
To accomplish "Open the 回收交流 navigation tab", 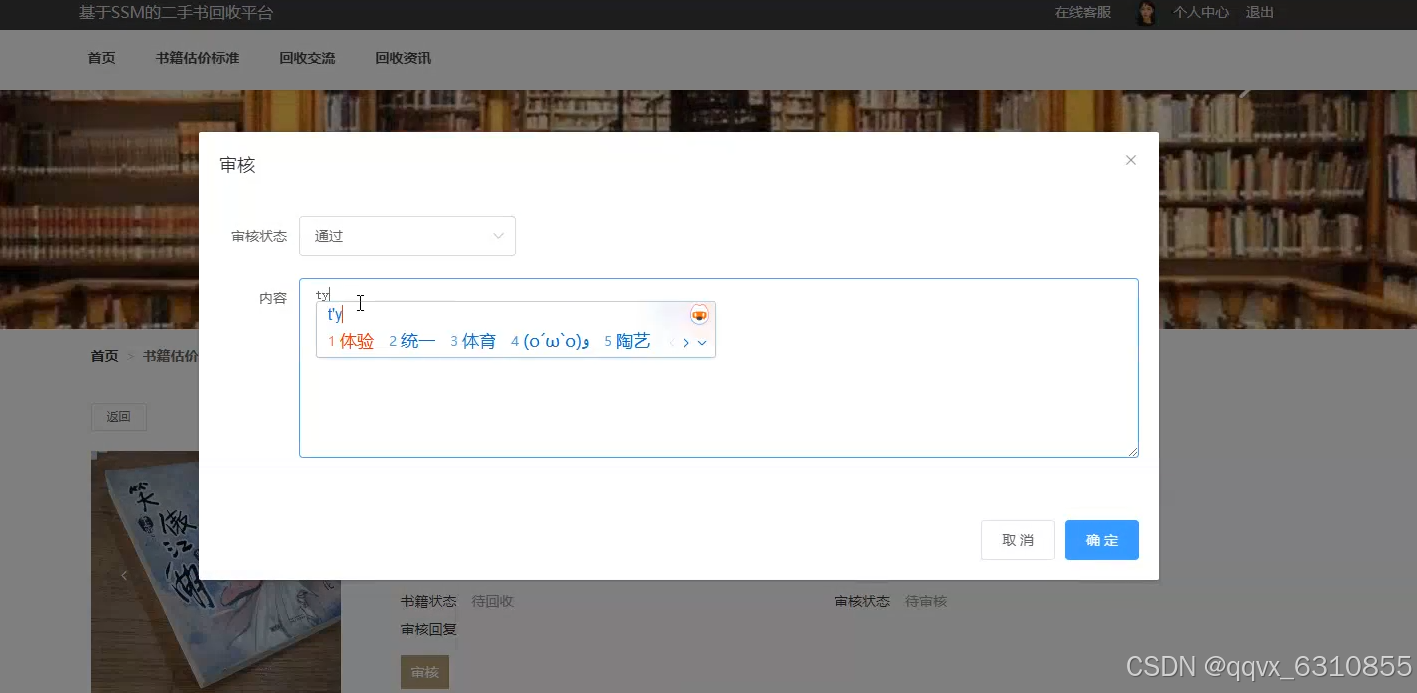I will 307,58.
